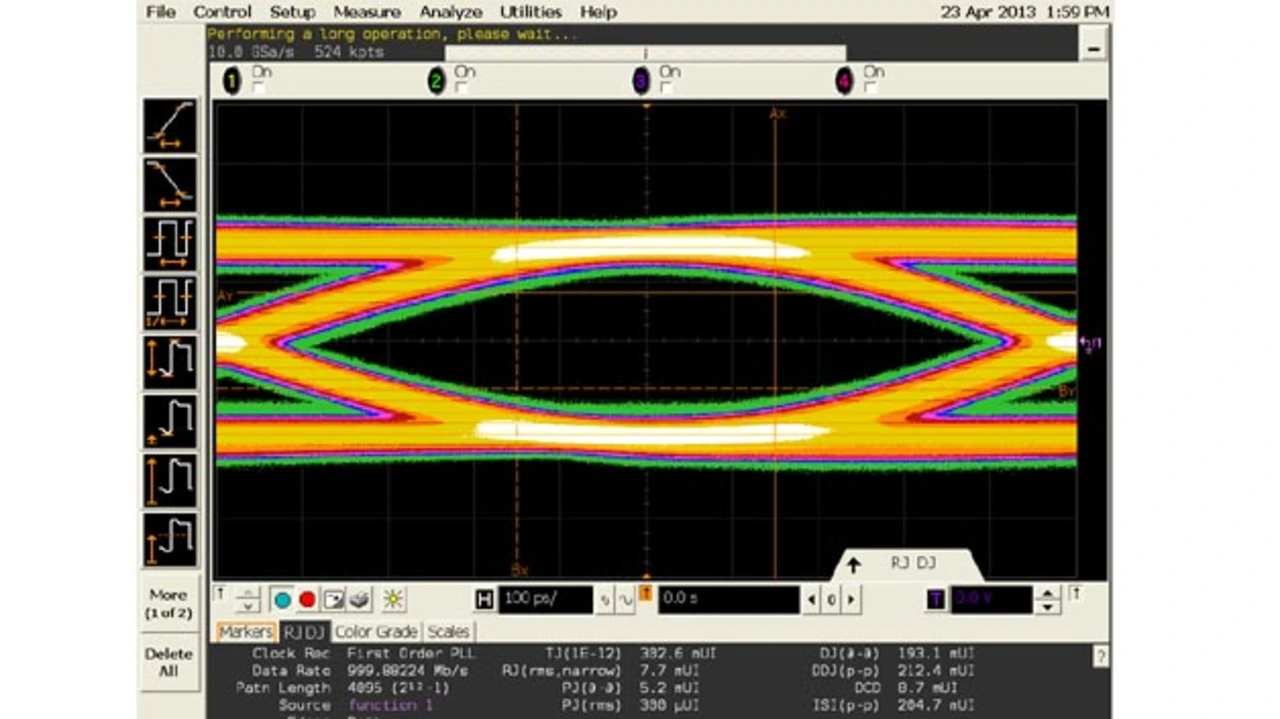1280x719 pixels.
Task: Open the Measure menu
Action: [367, 12]
